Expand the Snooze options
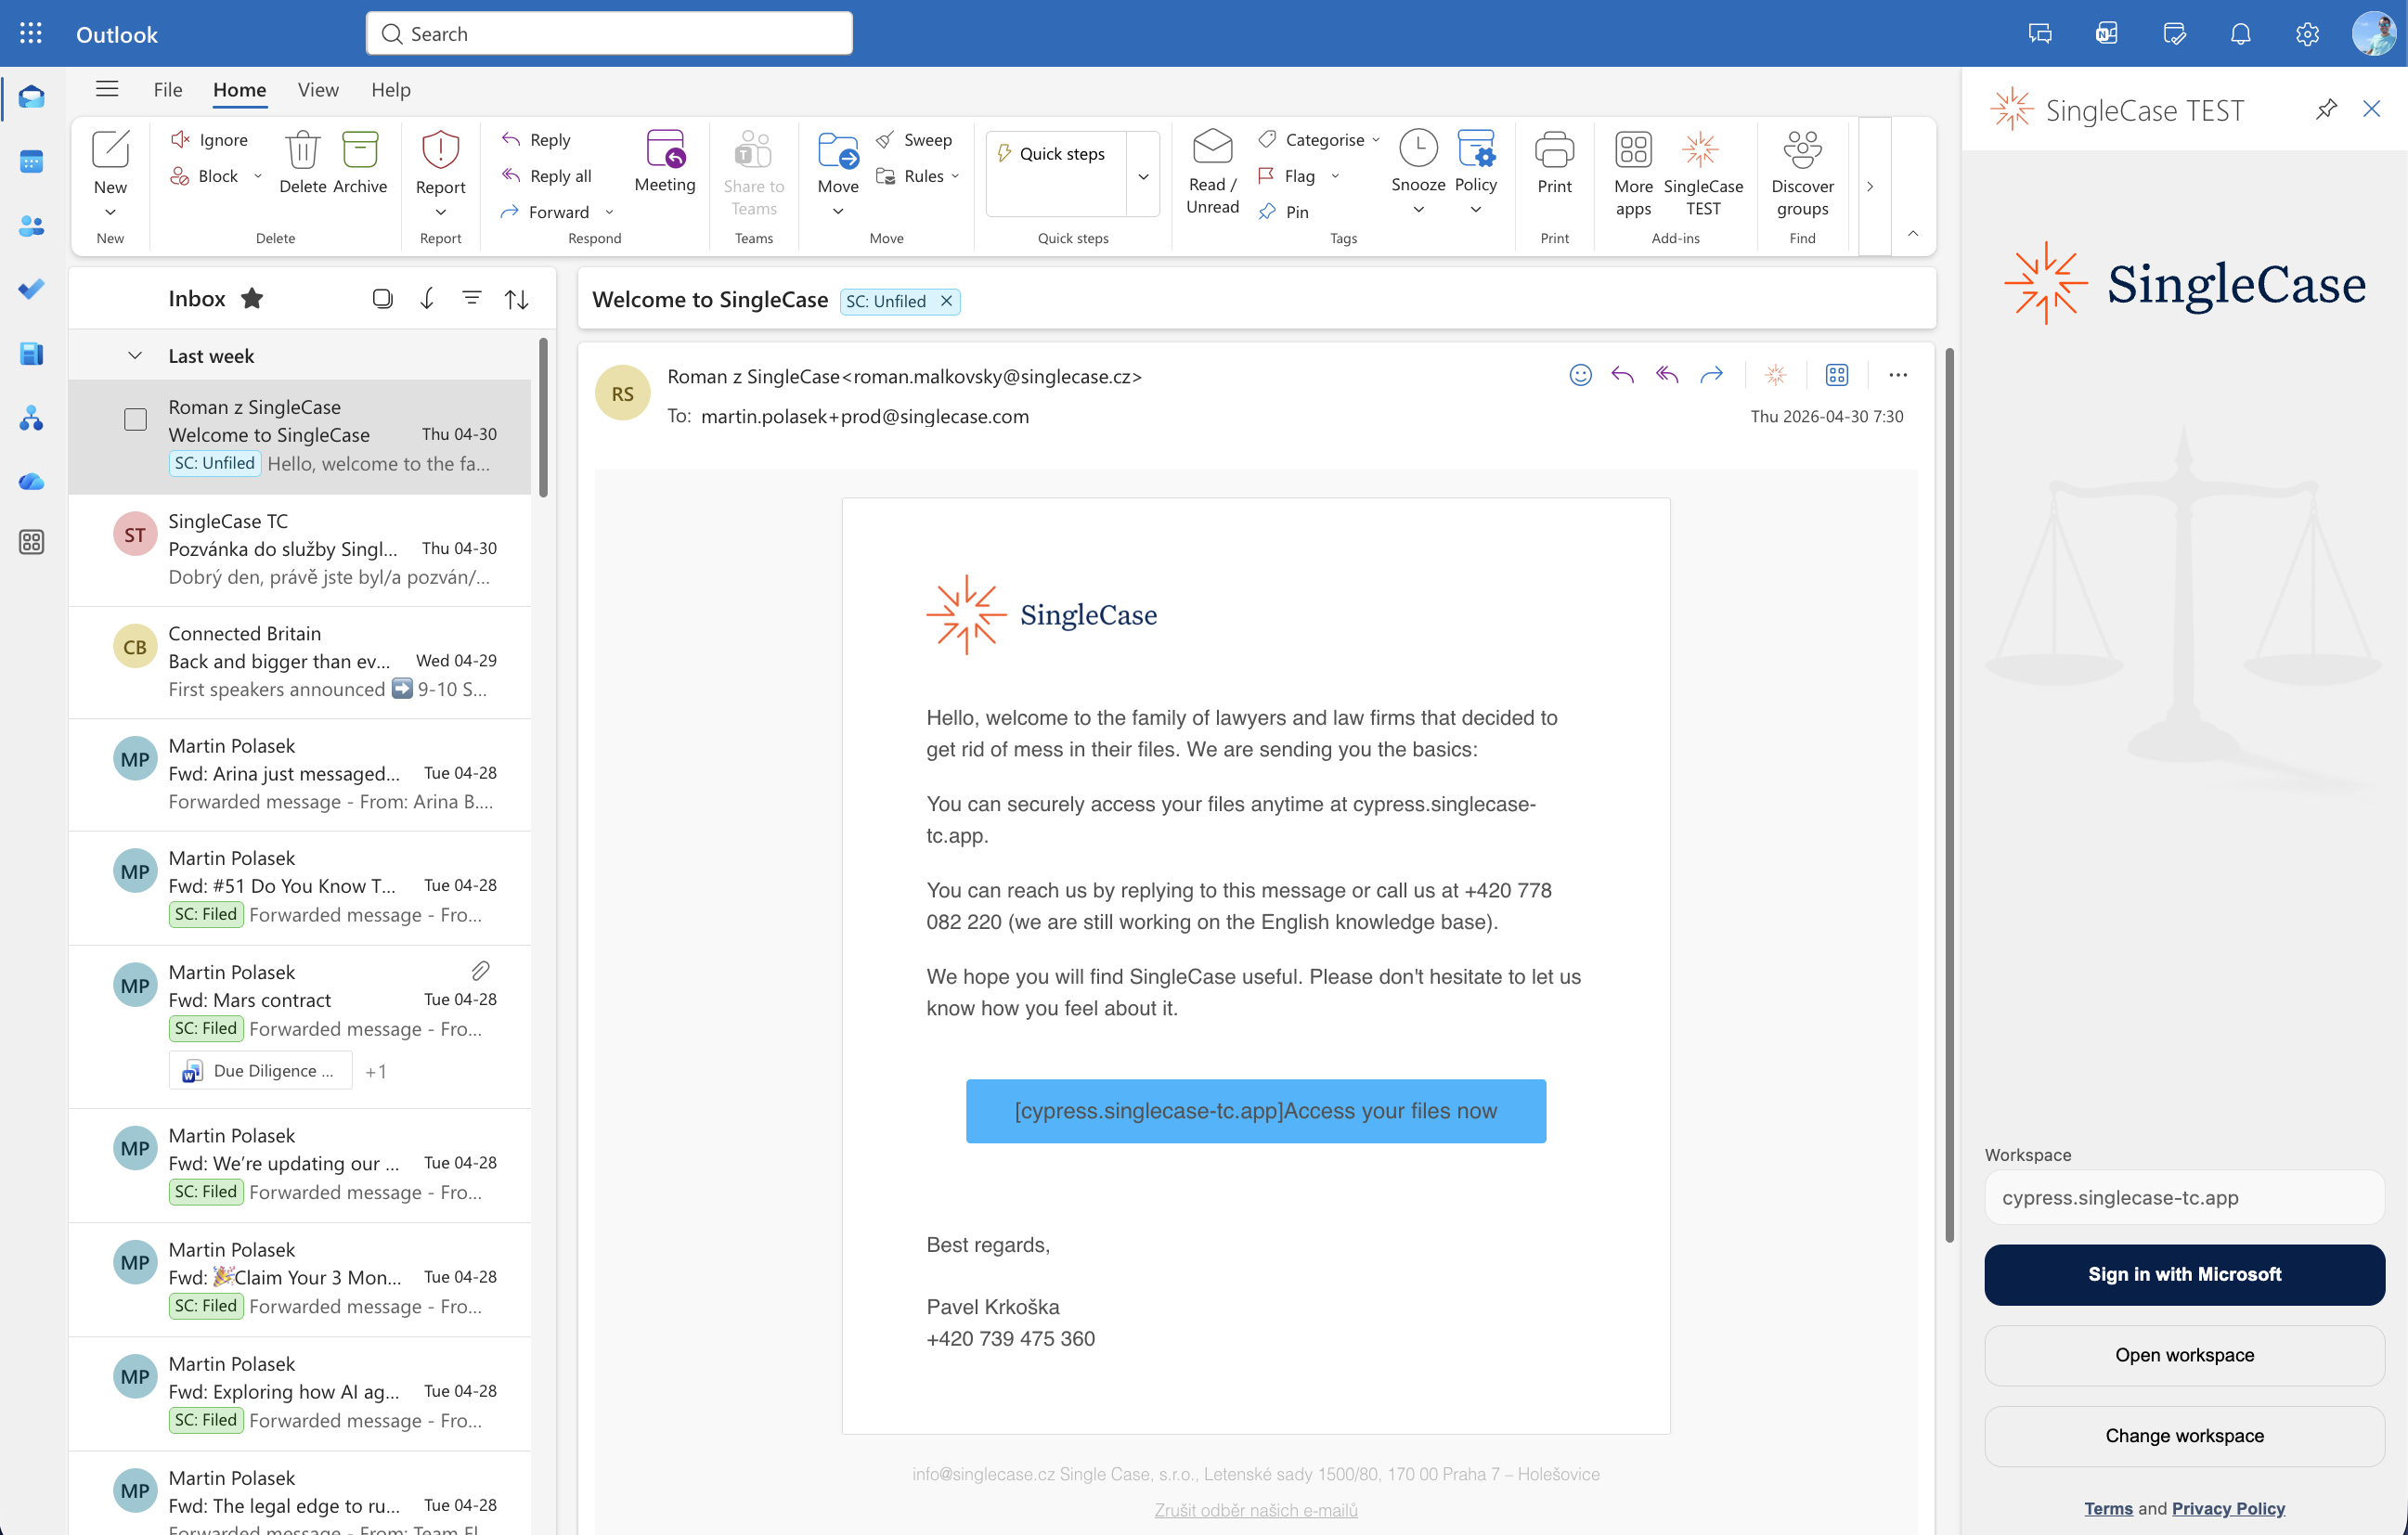 pyautogui.click(x=1418, y=209)
